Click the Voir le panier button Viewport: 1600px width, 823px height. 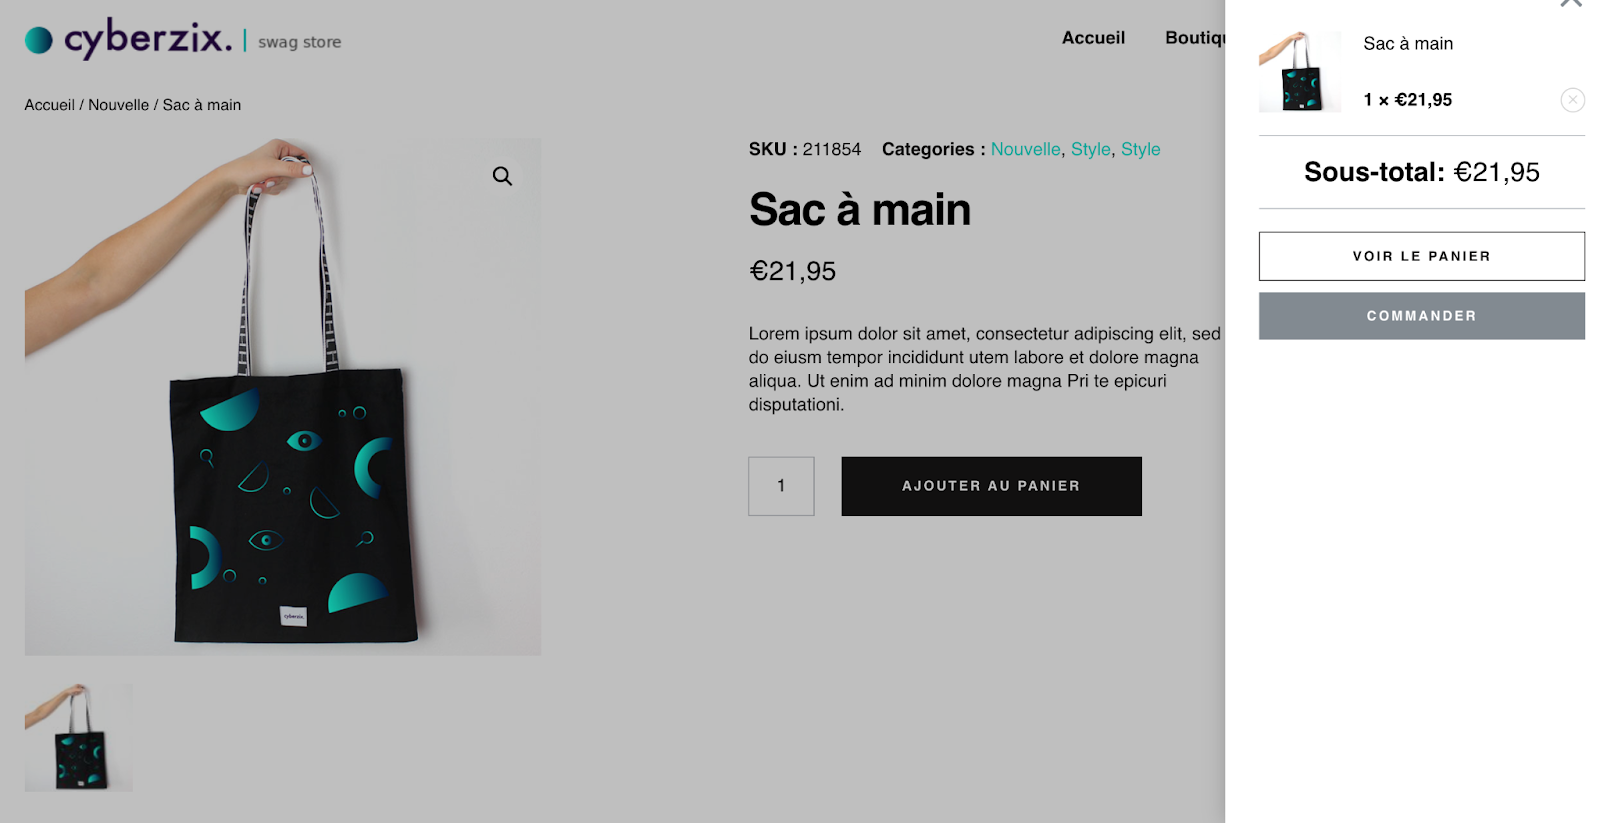click(1421, 256)
